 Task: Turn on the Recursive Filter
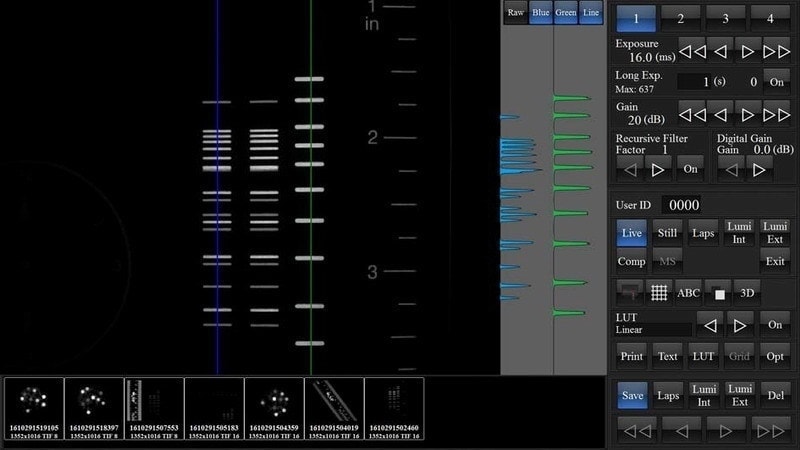[x=690, y=168]
